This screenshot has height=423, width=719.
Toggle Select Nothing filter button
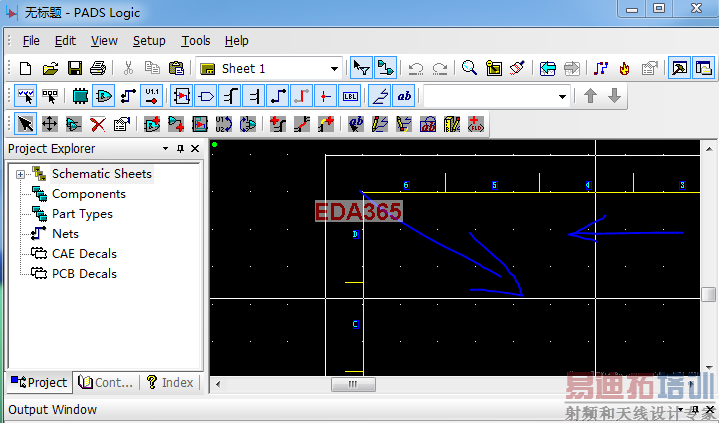click(x=50, y=96)
